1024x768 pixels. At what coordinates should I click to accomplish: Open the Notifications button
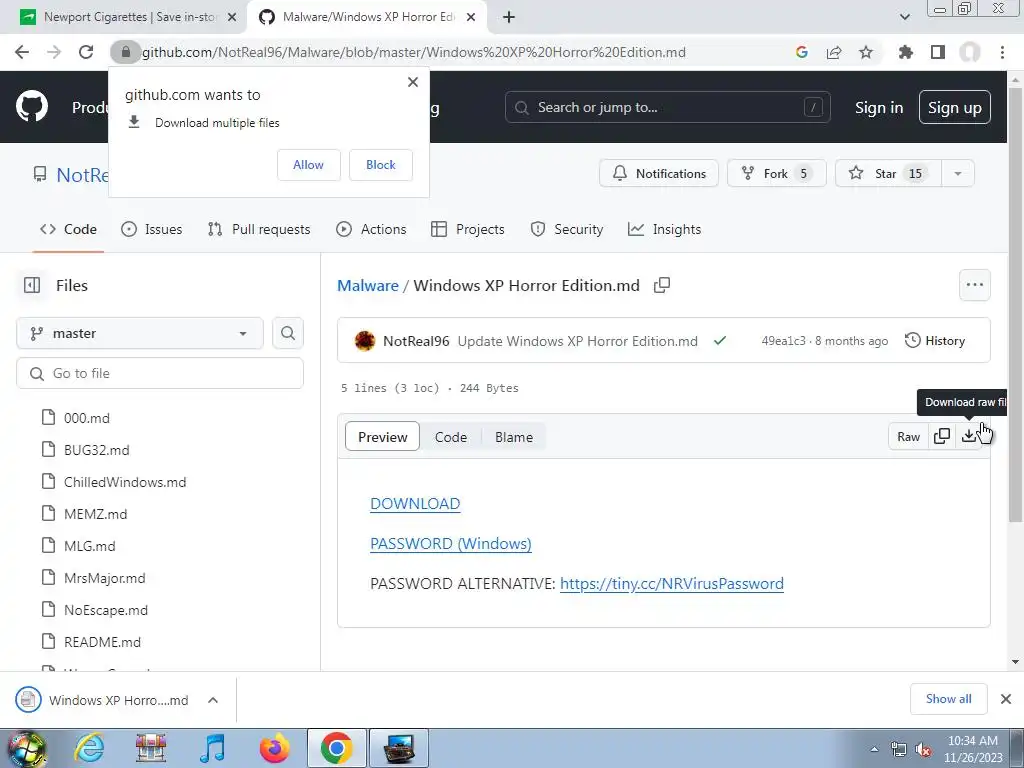point(659,174)
